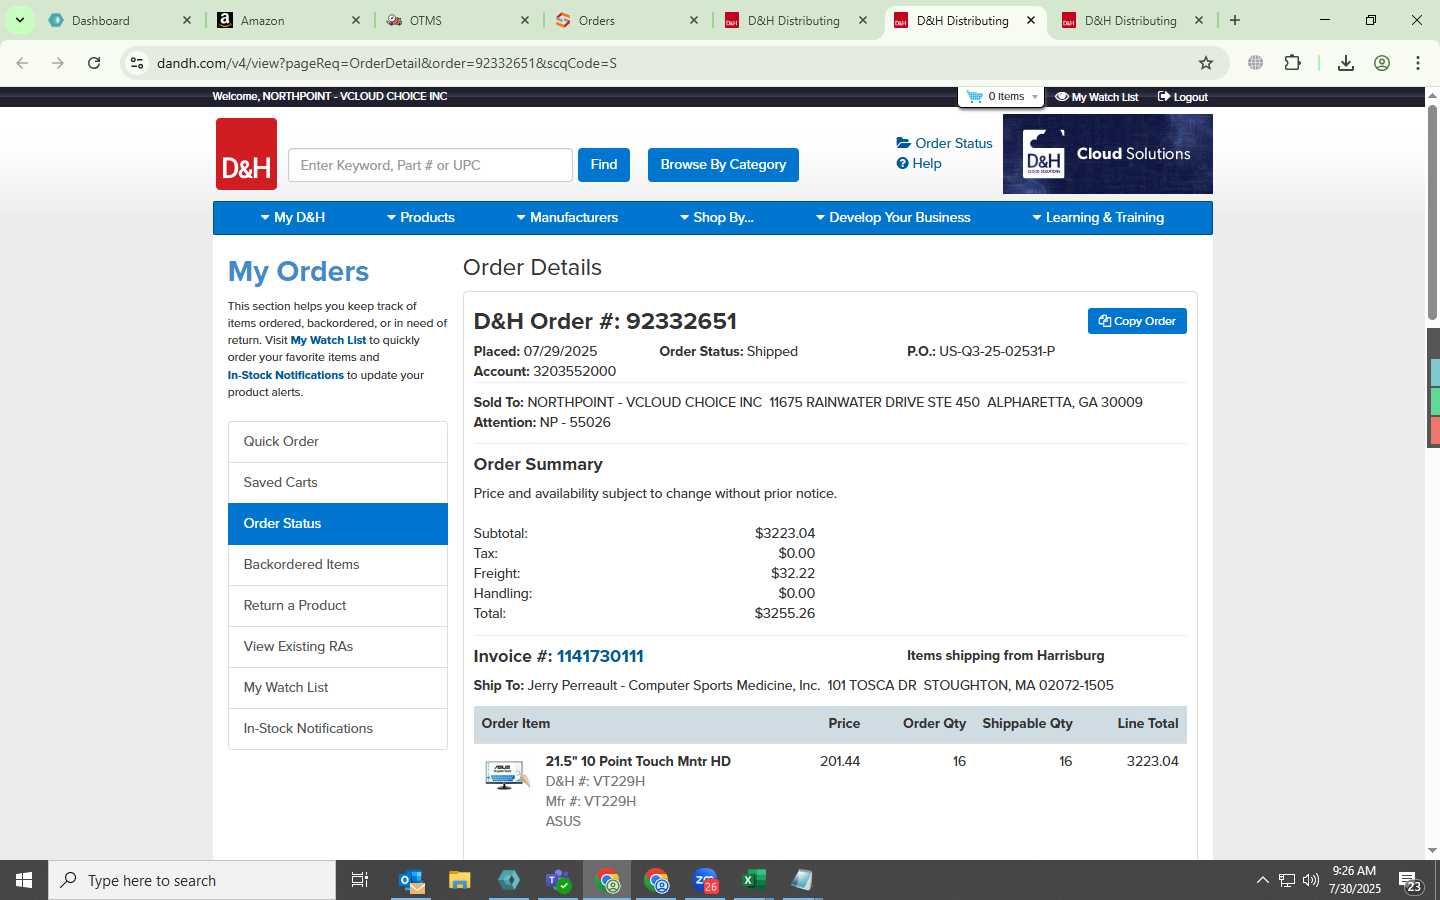Click the Find button
1440x900 pixels.
pos(604,165)
